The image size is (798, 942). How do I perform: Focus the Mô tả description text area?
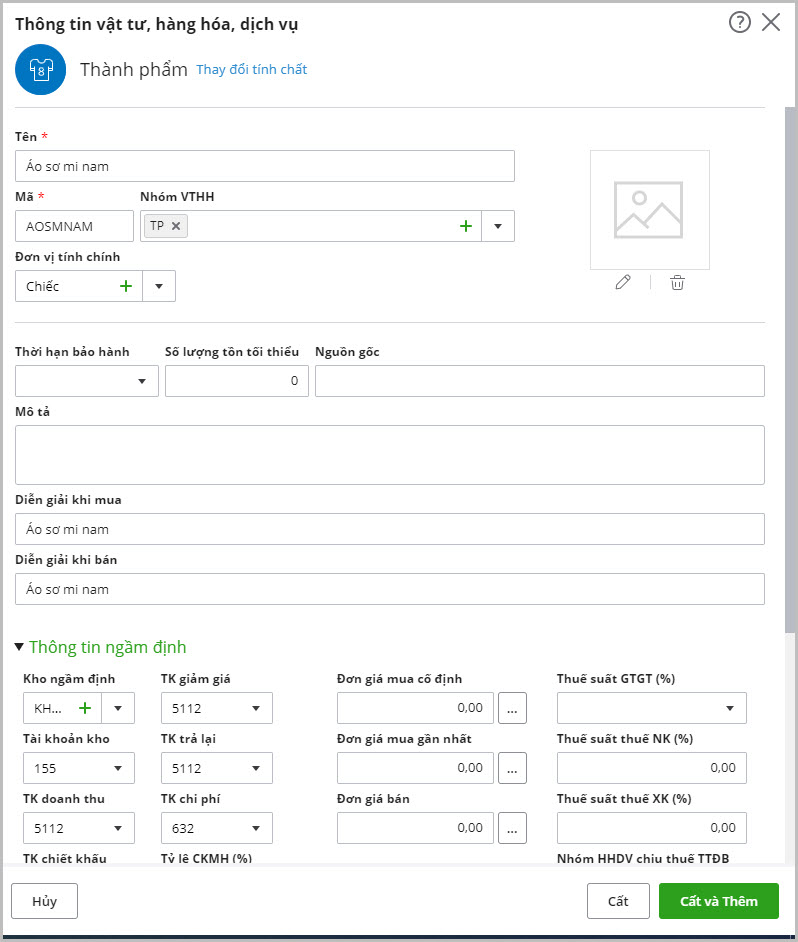point(390,455)
